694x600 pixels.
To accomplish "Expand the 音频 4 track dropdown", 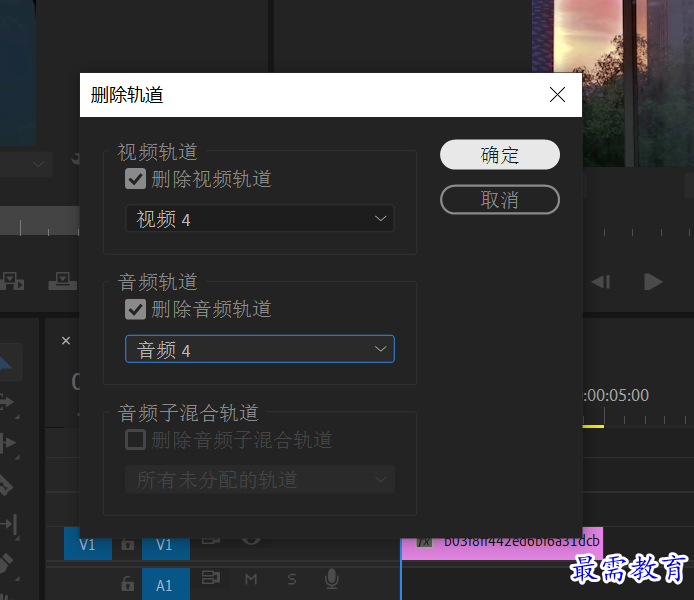I will coord(260,349).
